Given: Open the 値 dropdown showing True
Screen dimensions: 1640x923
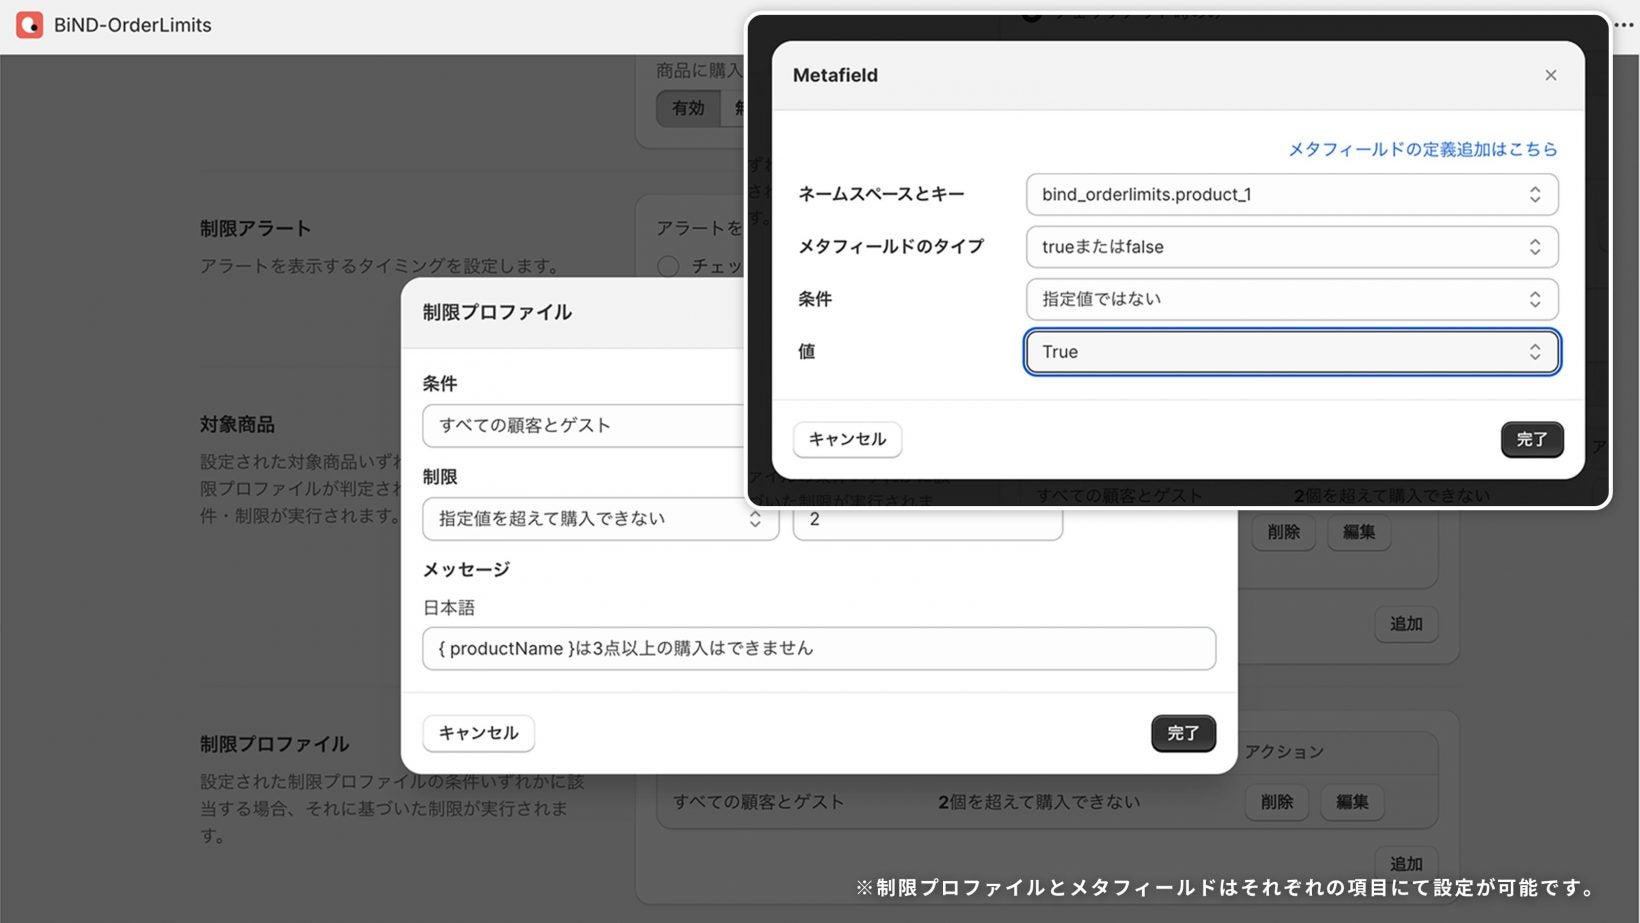Looking at the screenshot, I should tap(1291, 352).
